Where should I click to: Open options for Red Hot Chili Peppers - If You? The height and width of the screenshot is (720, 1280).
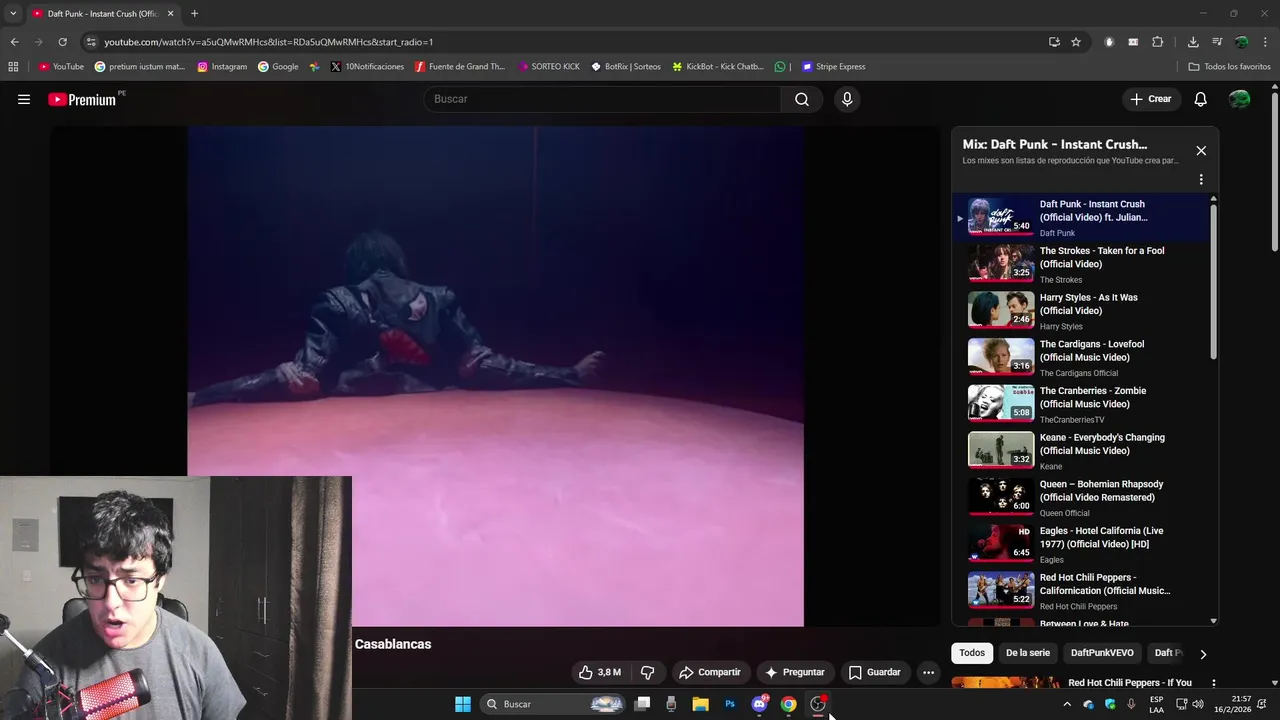click(1213, 684)
